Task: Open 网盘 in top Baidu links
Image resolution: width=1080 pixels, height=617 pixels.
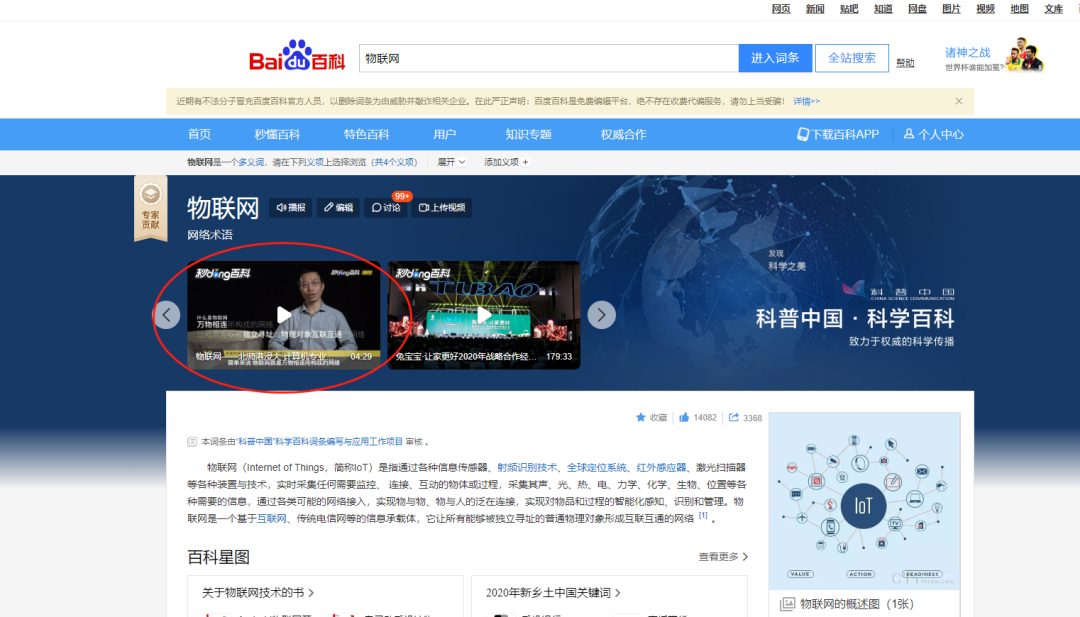Action: tap(917, 9)
